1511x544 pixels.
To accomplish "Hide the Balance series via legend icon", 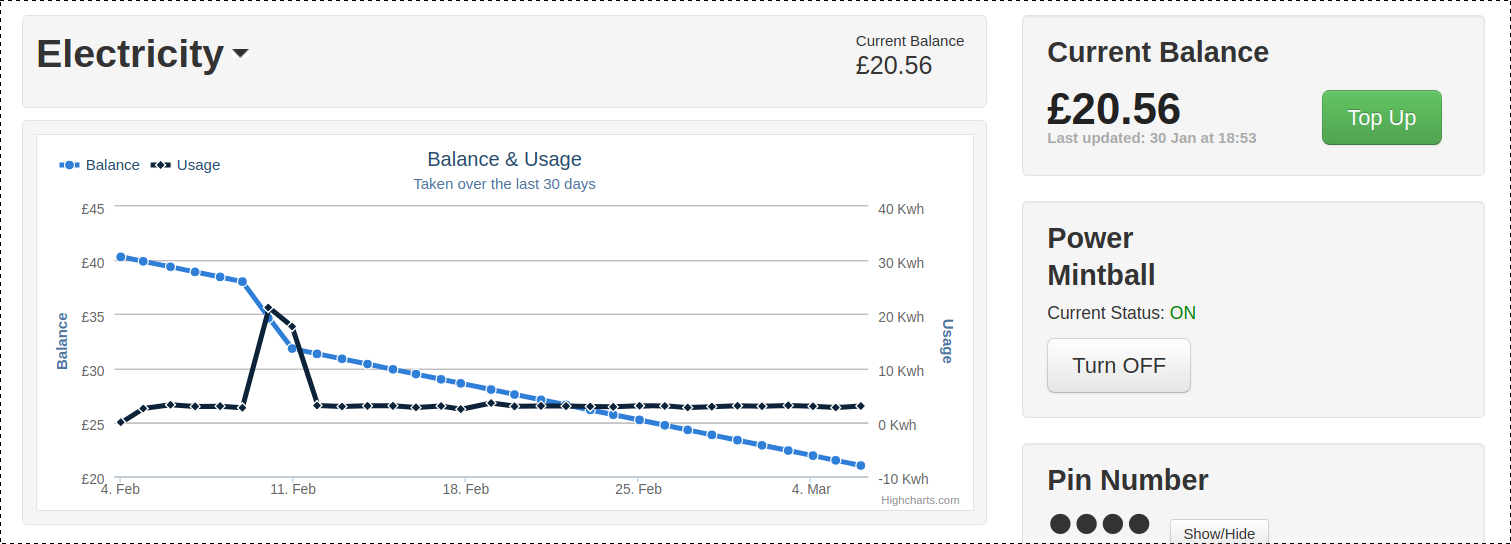I will [70, 165].
